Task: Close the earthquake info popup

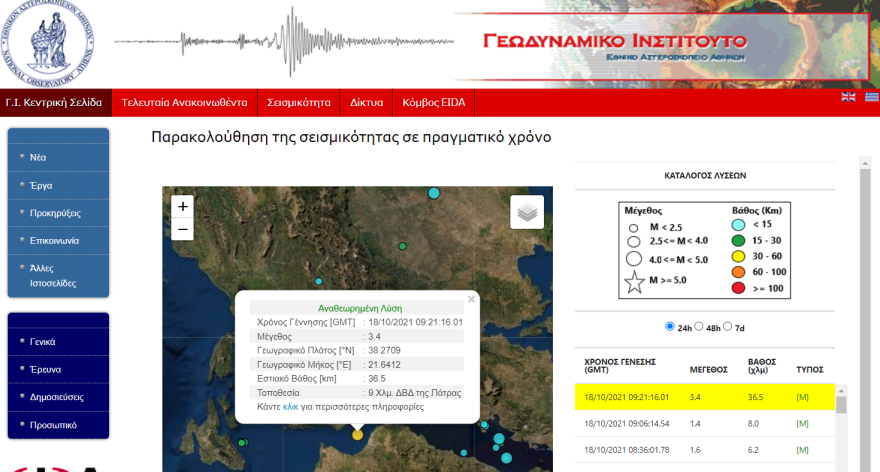Action: (x=471, y=299)
